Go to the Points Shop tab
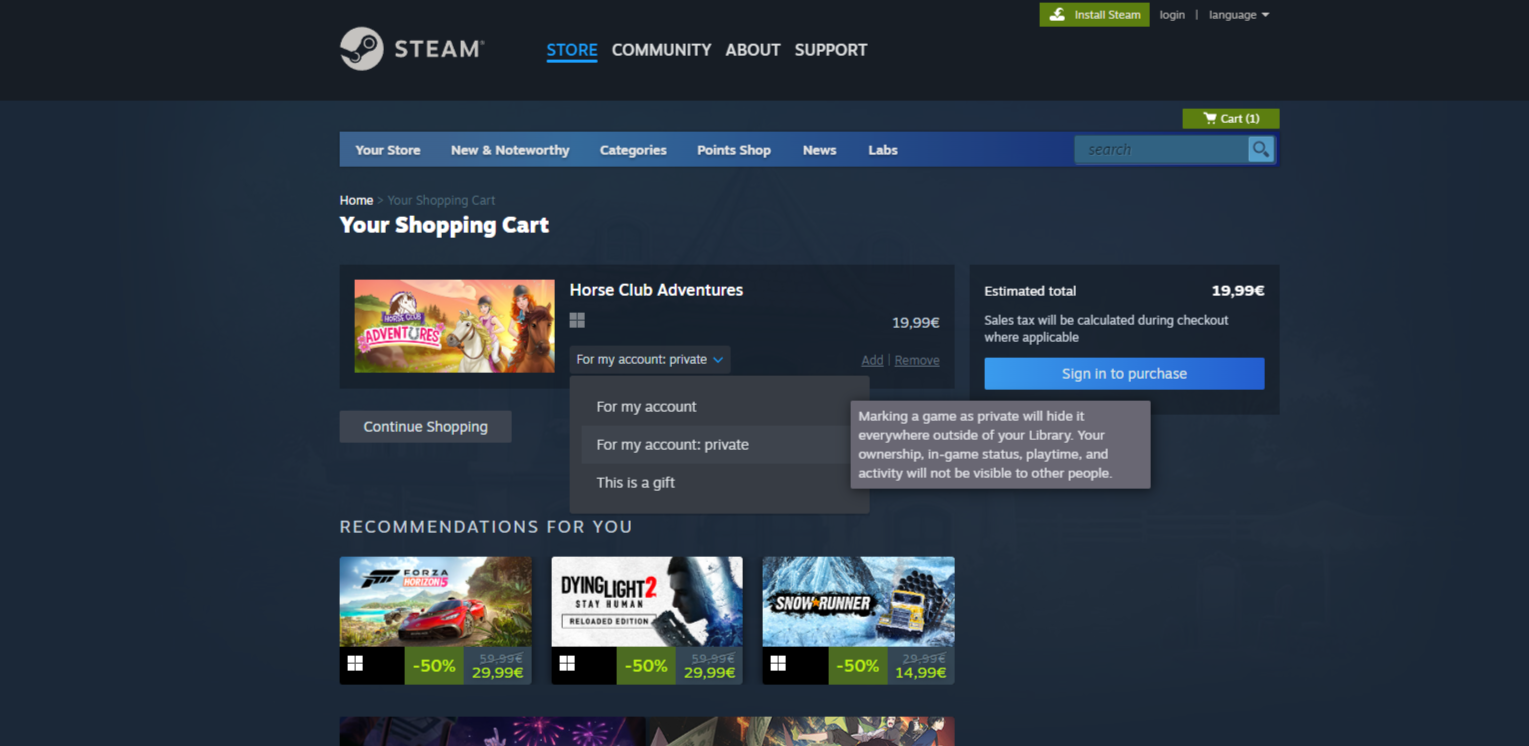The image size is (1529, 746). (x=734, y=150)
